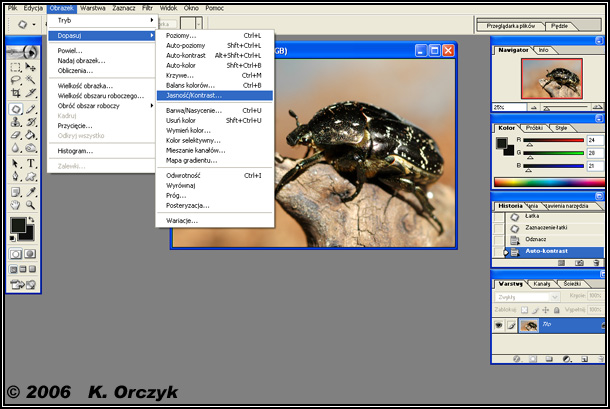Click trash icon in Historia panel
This screenshot has height=409, width=610.
coord(596,262)
